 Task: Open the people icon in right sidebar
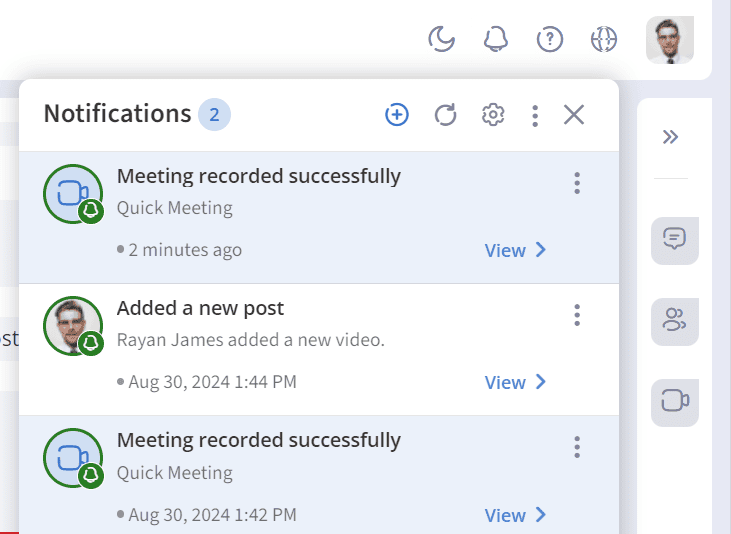coord(675,320)
